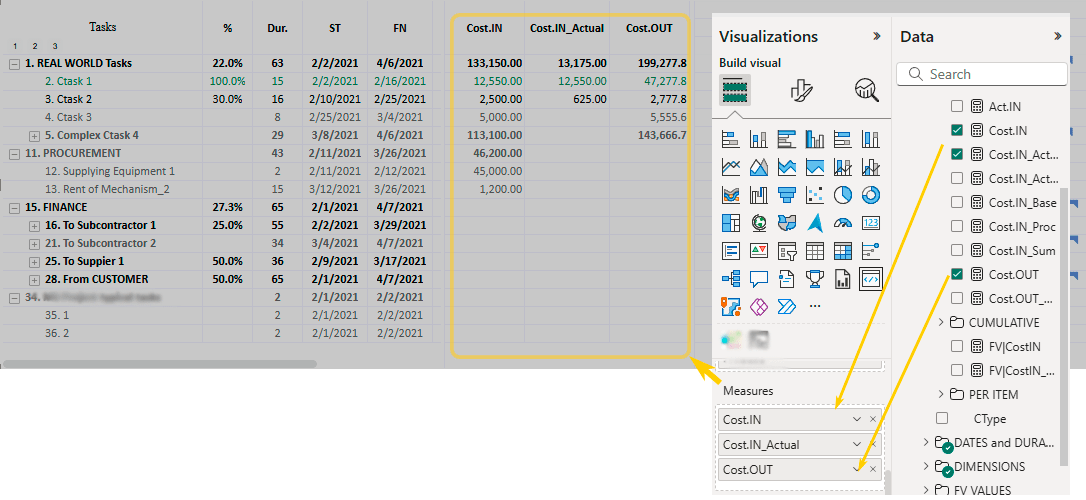Open the Cost.IN_Actual measure dropdown arrow

pyautogui.click(x=857, y=445)
